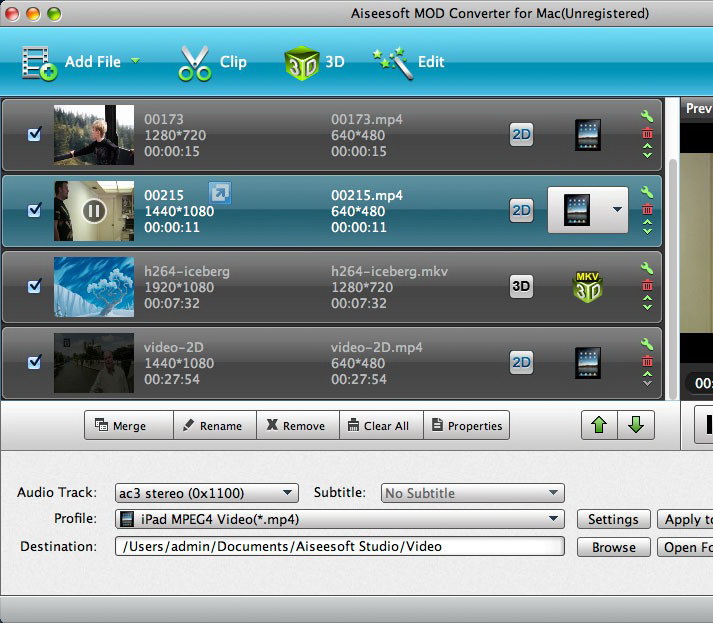The height and width of the screenshot is (623, 713).
Task: Uncheck the 00173 video checkbox
Action: pos(35,134)
